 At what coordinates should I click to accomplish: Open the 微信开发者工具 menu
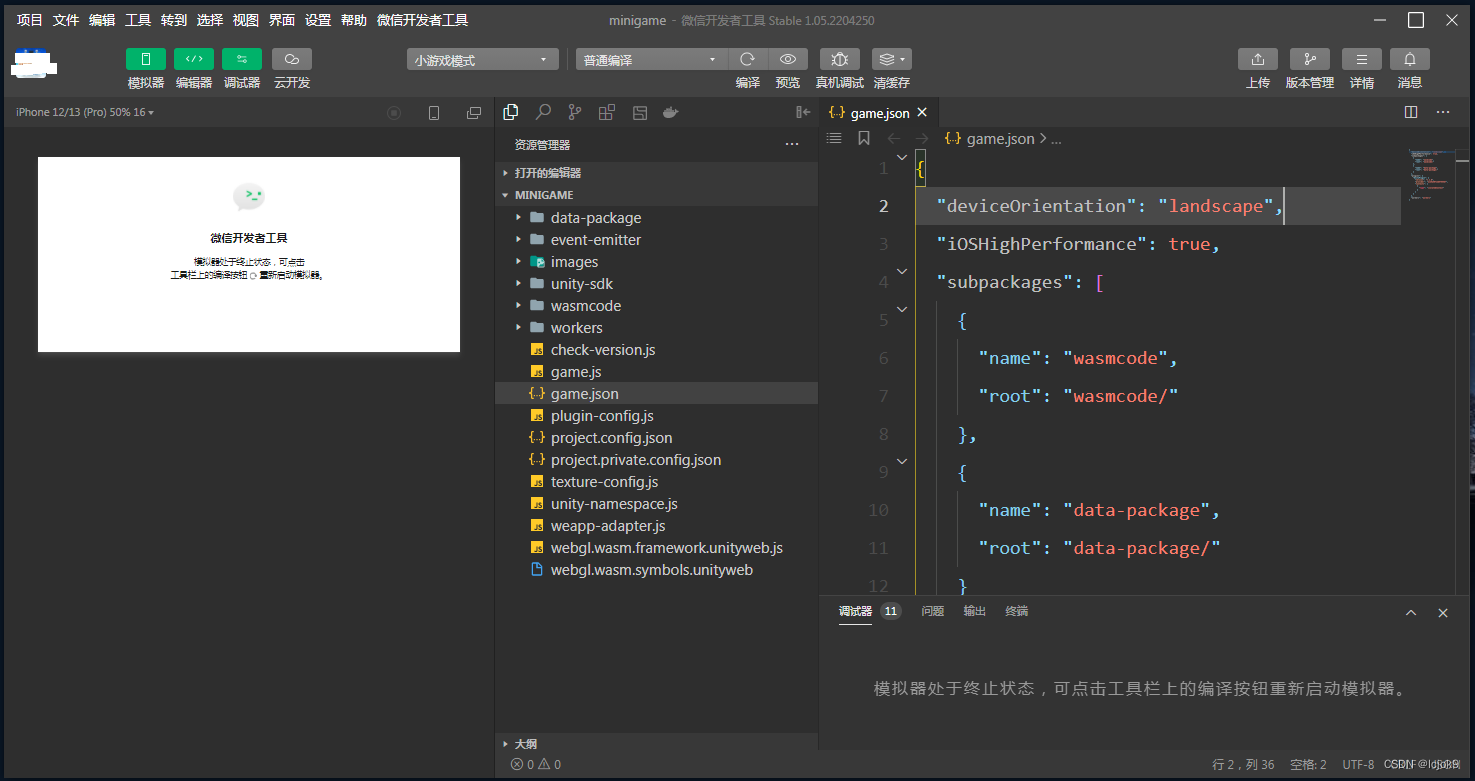pyautogui.click(x=422, y=20)
